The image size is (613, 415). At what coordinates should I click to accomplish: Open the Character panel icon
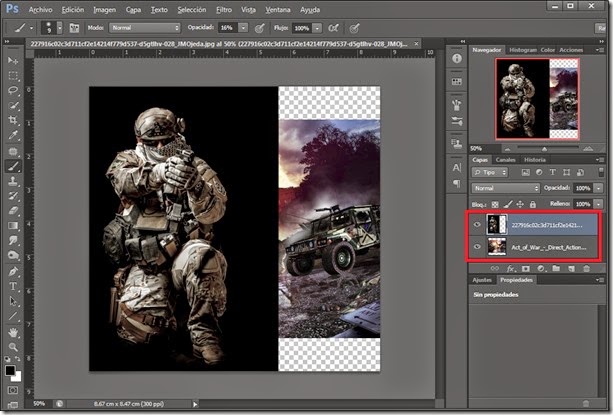tap(457, 168)
